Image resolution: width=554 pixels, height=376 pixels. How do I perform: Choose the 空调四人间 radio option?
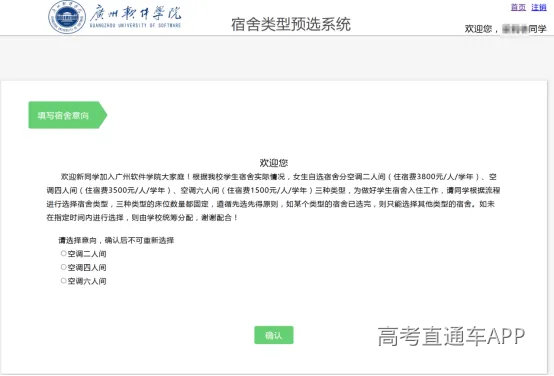[64, 267]
